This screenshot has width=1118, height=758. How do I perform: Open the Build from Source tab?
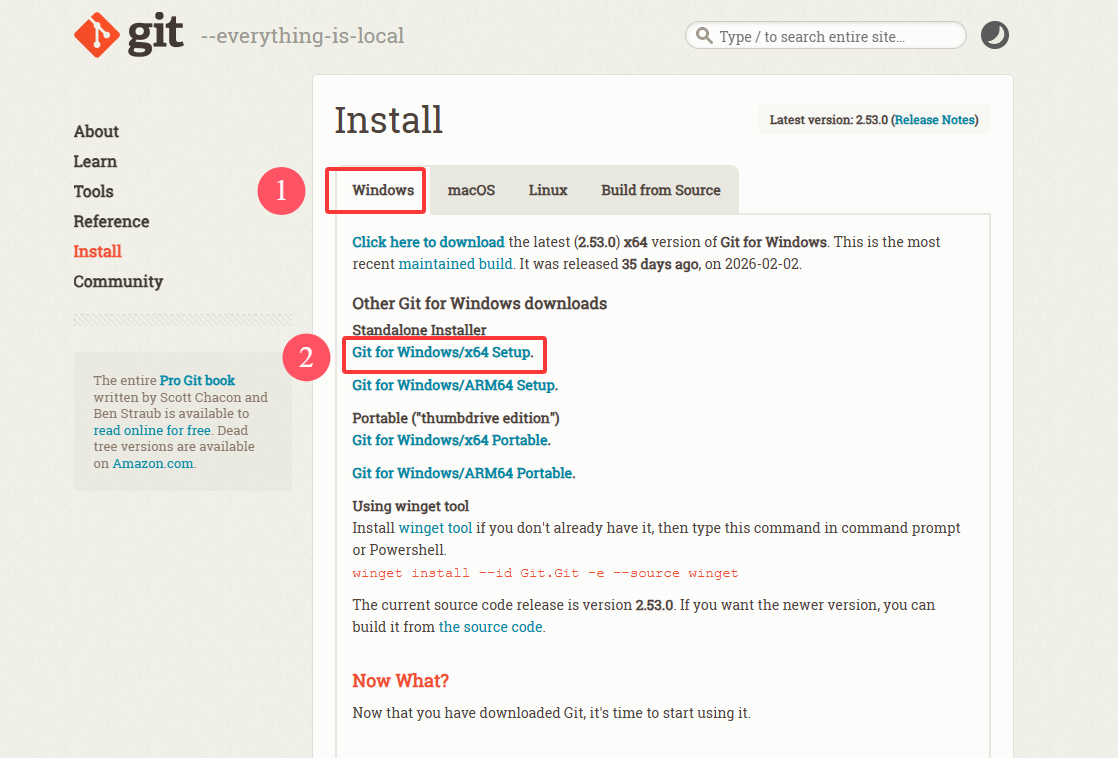pos(660,190)
